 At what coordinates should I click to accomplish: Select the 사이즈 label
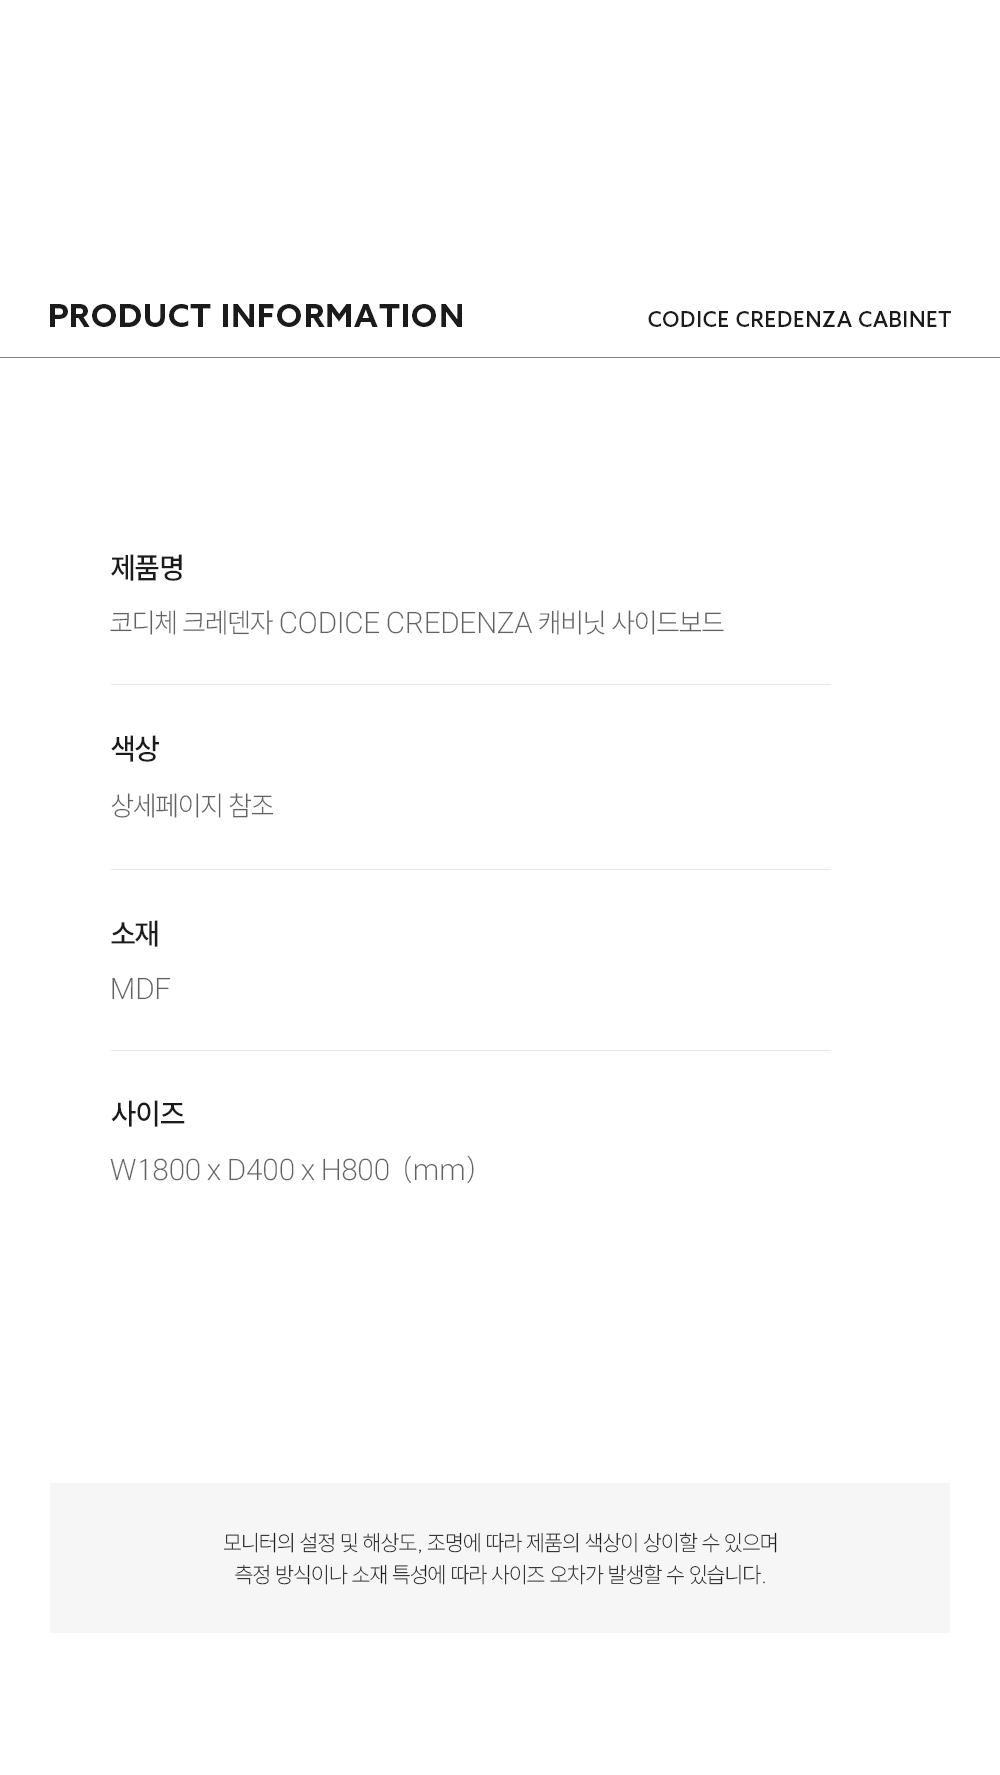pos(147,1113)
